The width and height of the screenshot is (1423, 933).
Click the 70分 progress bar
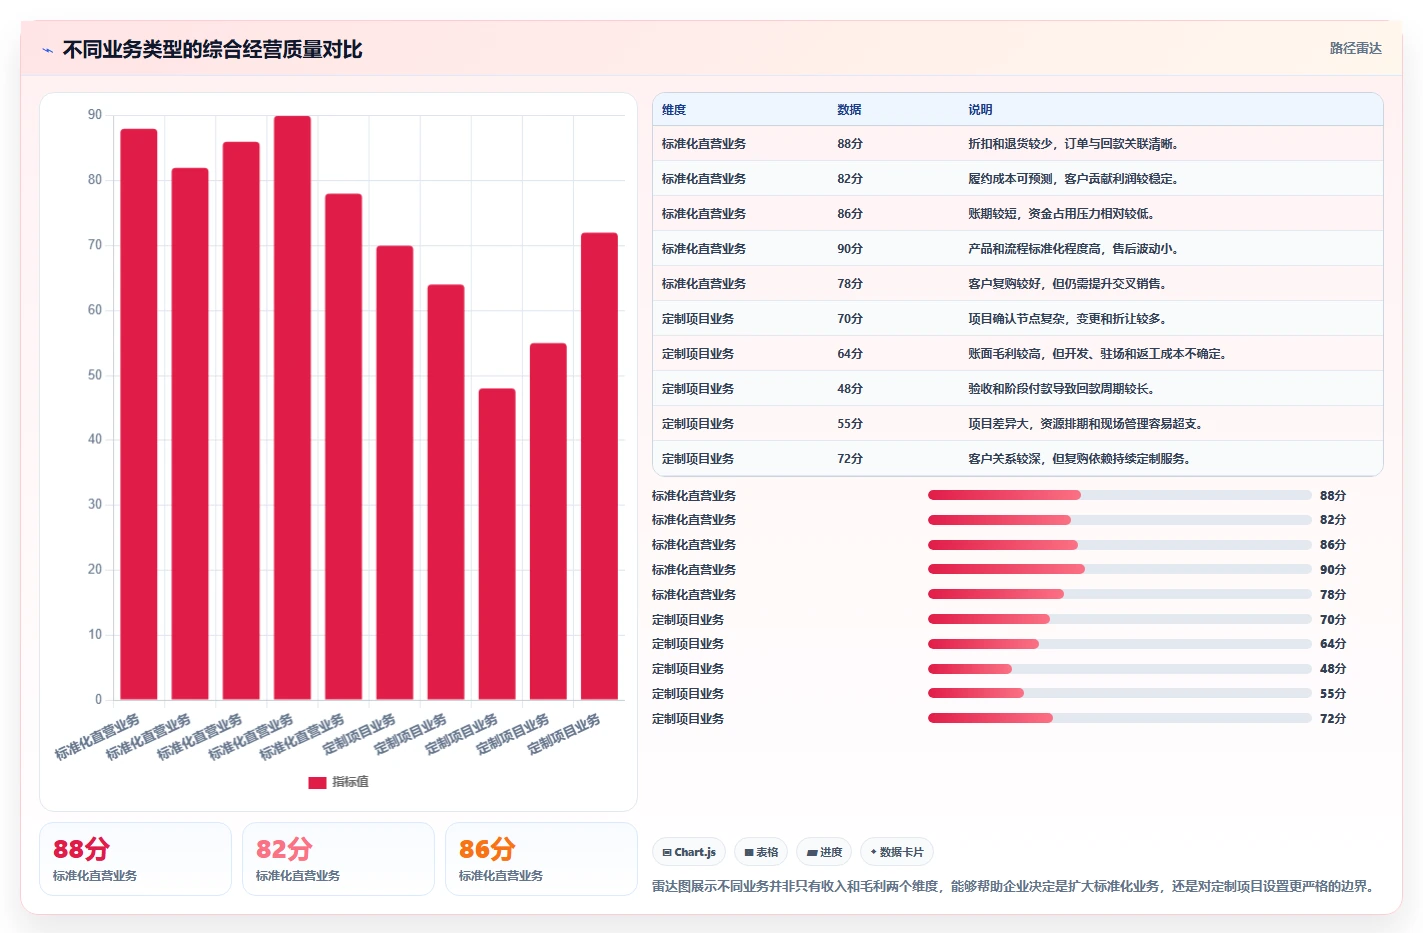[1119, 619]
